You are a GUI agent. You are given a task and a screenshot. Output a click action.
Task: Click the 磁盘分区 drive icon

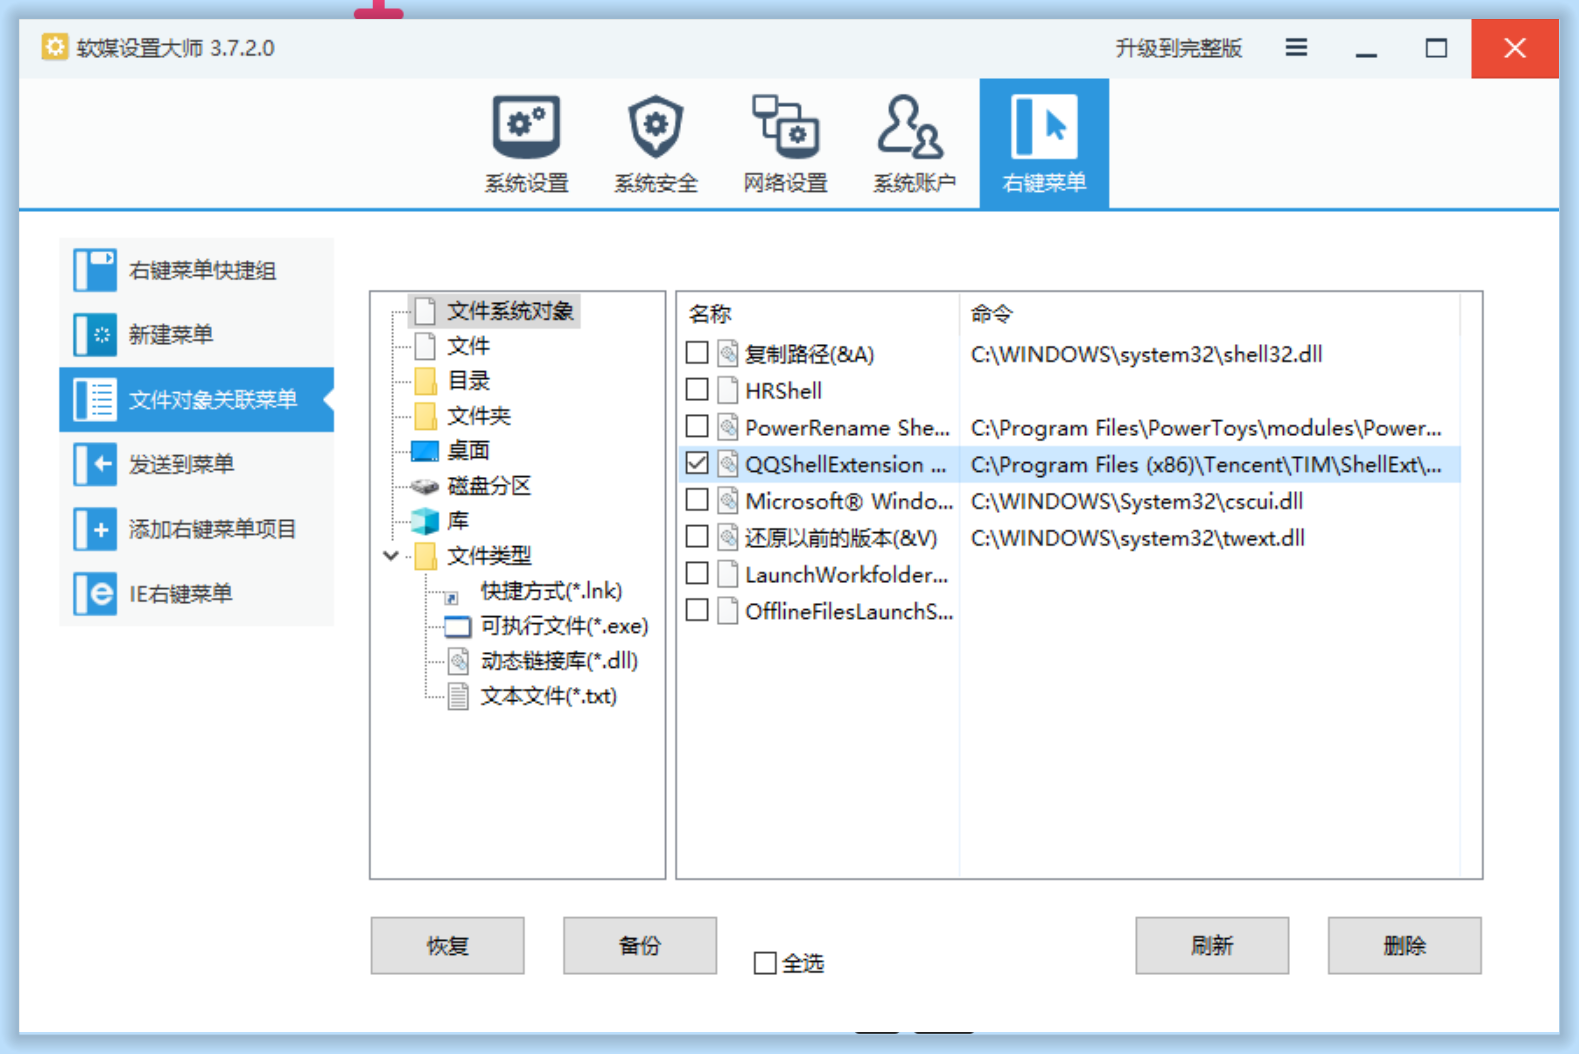pyautogui.click(x=425, y=486)
